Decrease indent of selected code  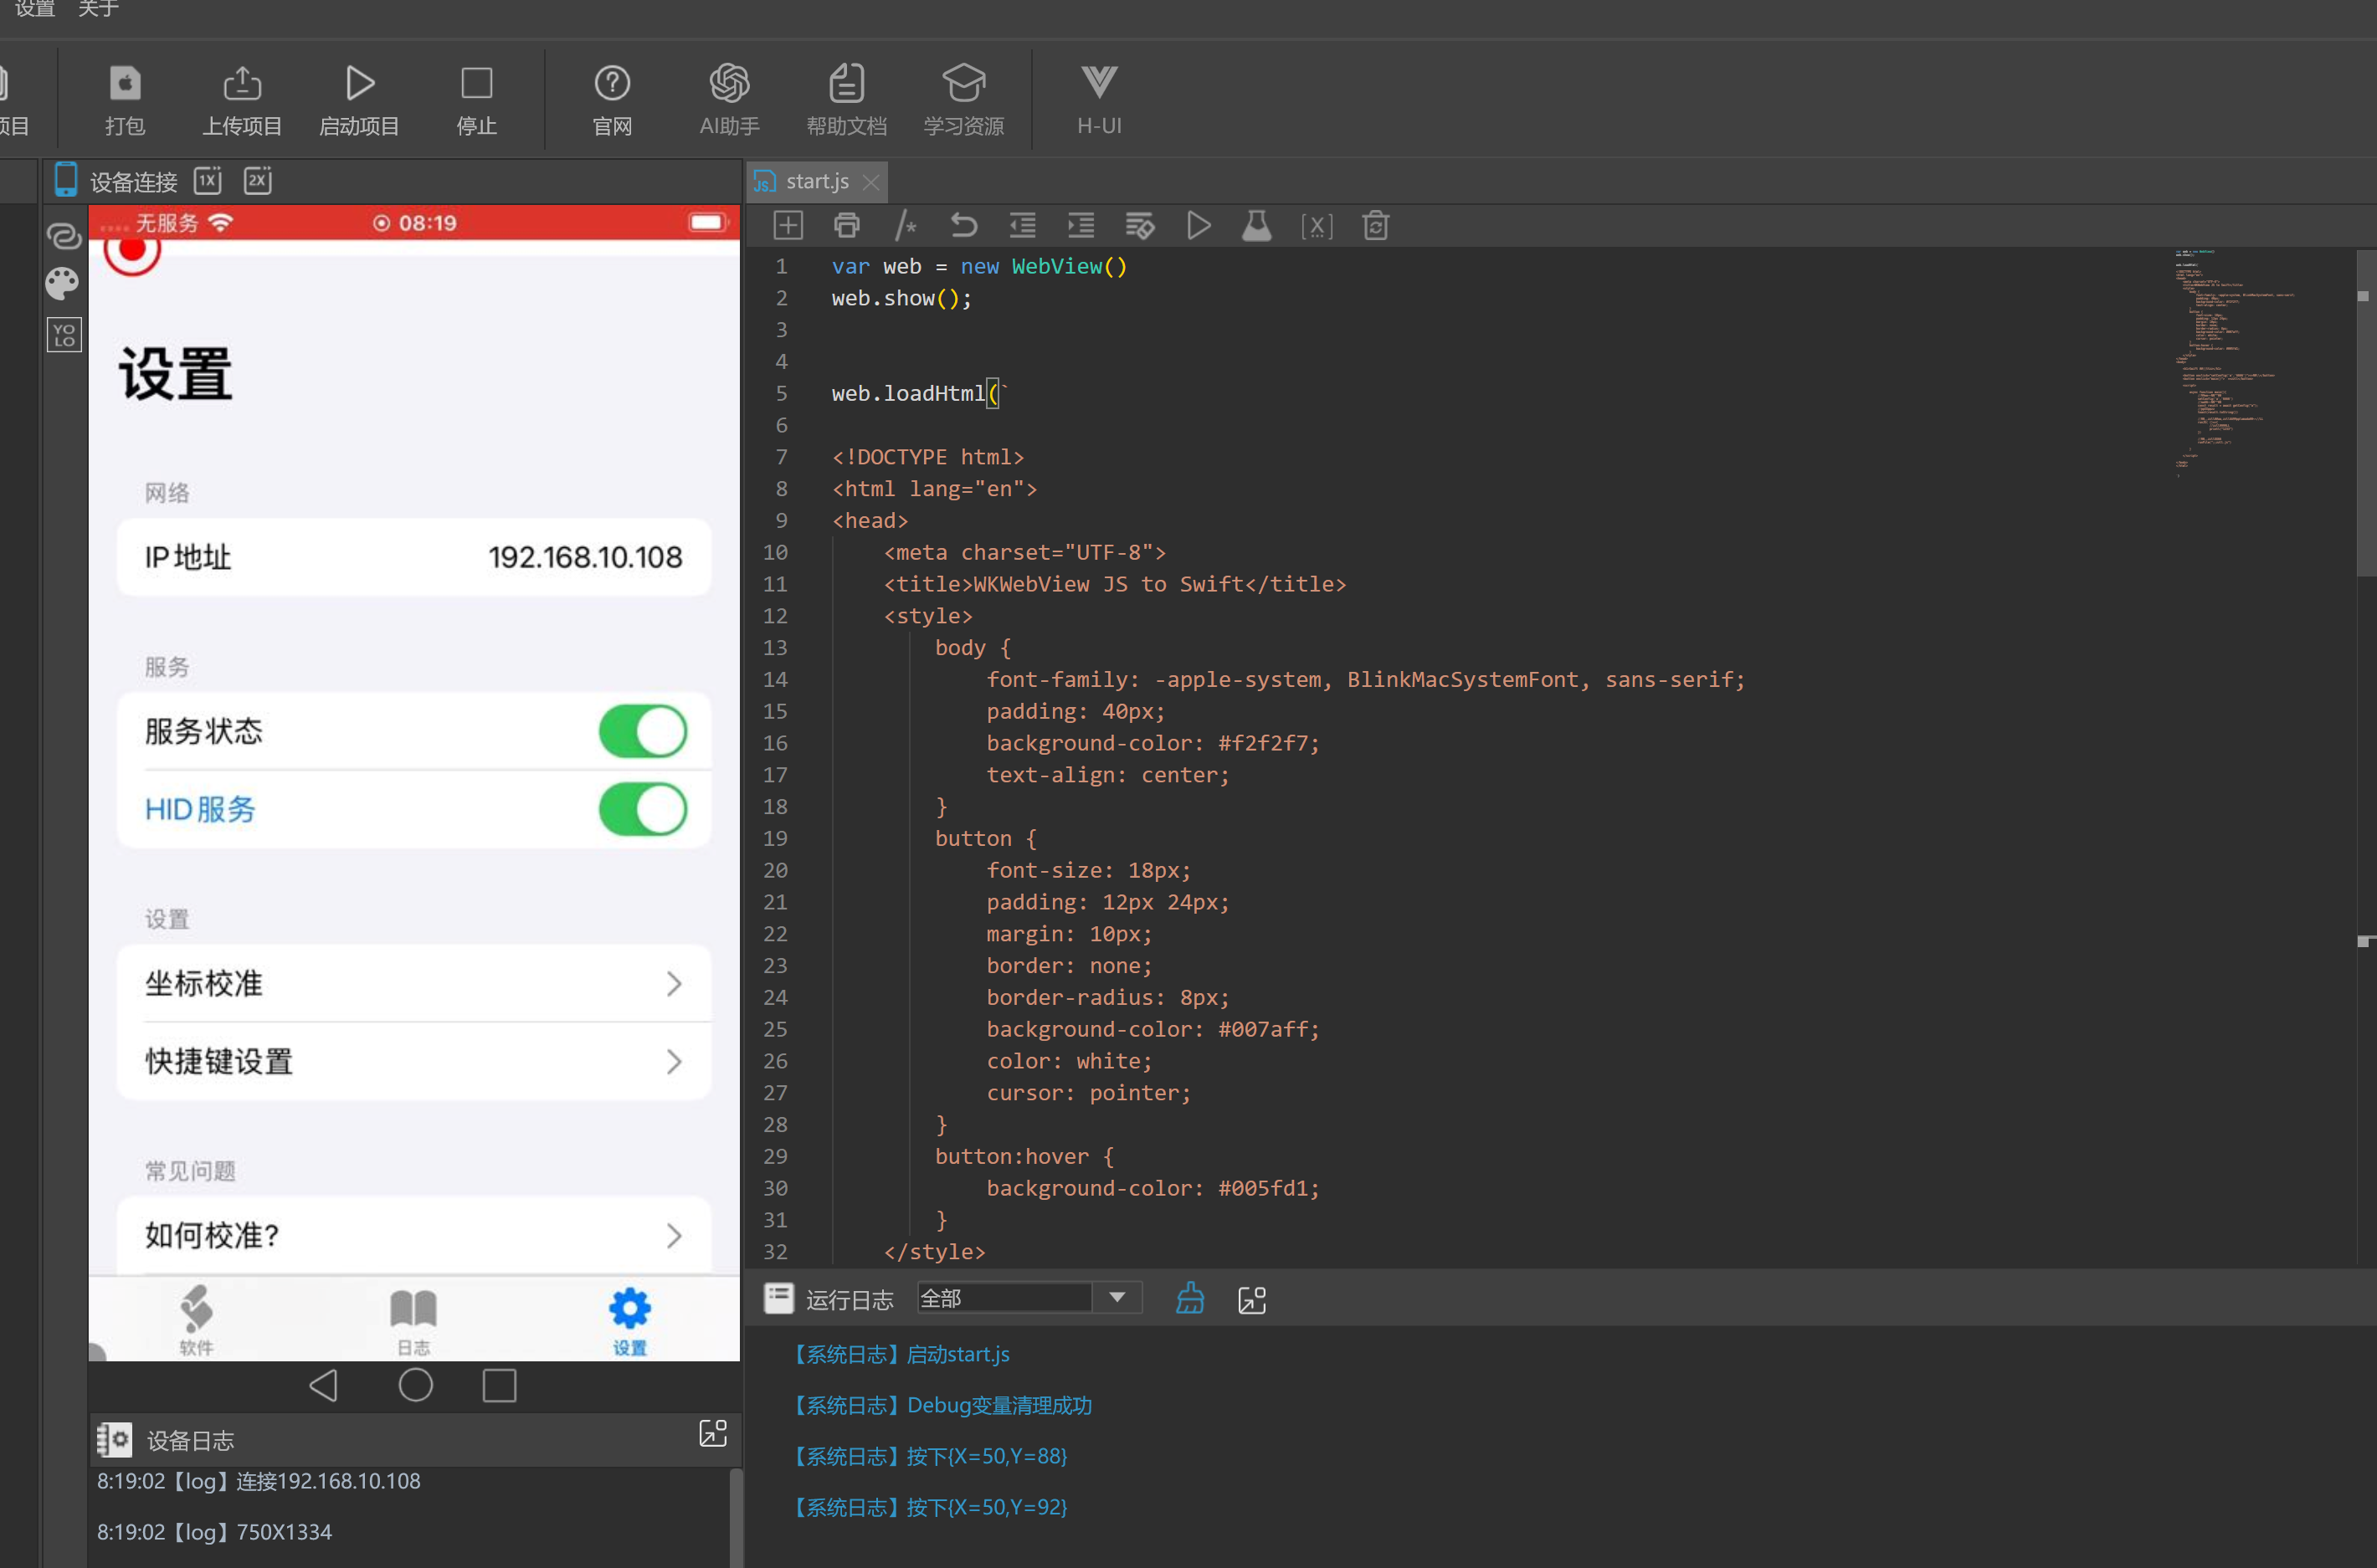pyautogui.click(x=1022, y=225)
